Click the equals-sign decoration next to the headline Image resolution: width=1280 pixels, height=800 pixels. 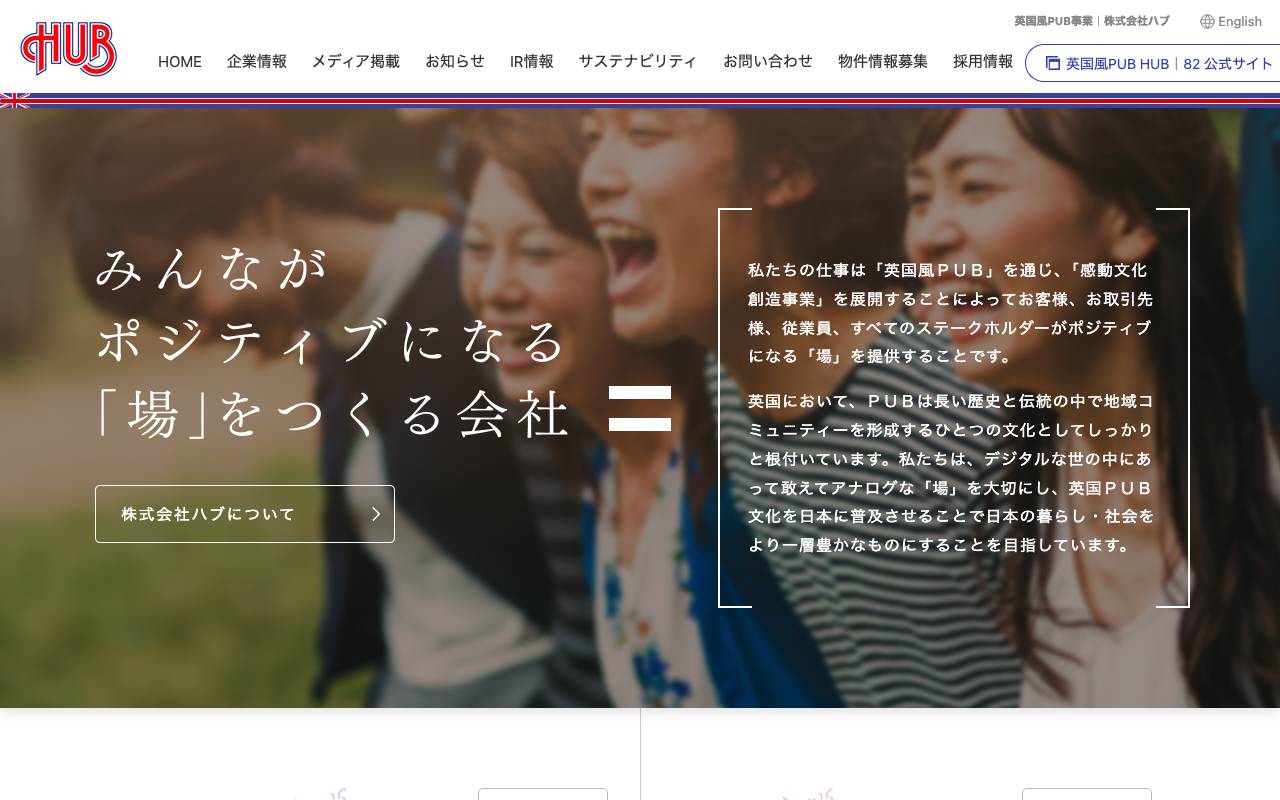(640, 407)
